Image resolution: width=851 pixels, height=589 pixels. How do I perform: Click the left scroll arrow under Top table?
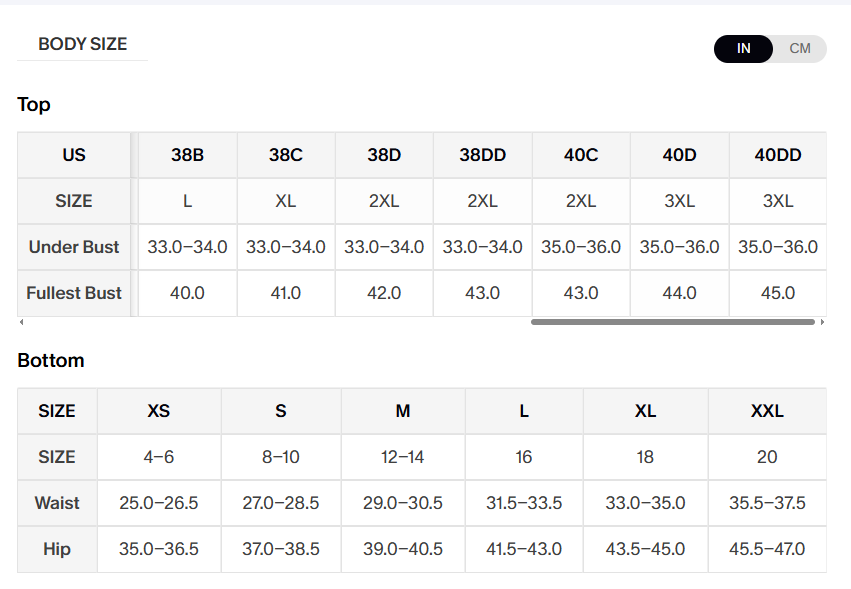coord(21,322)
